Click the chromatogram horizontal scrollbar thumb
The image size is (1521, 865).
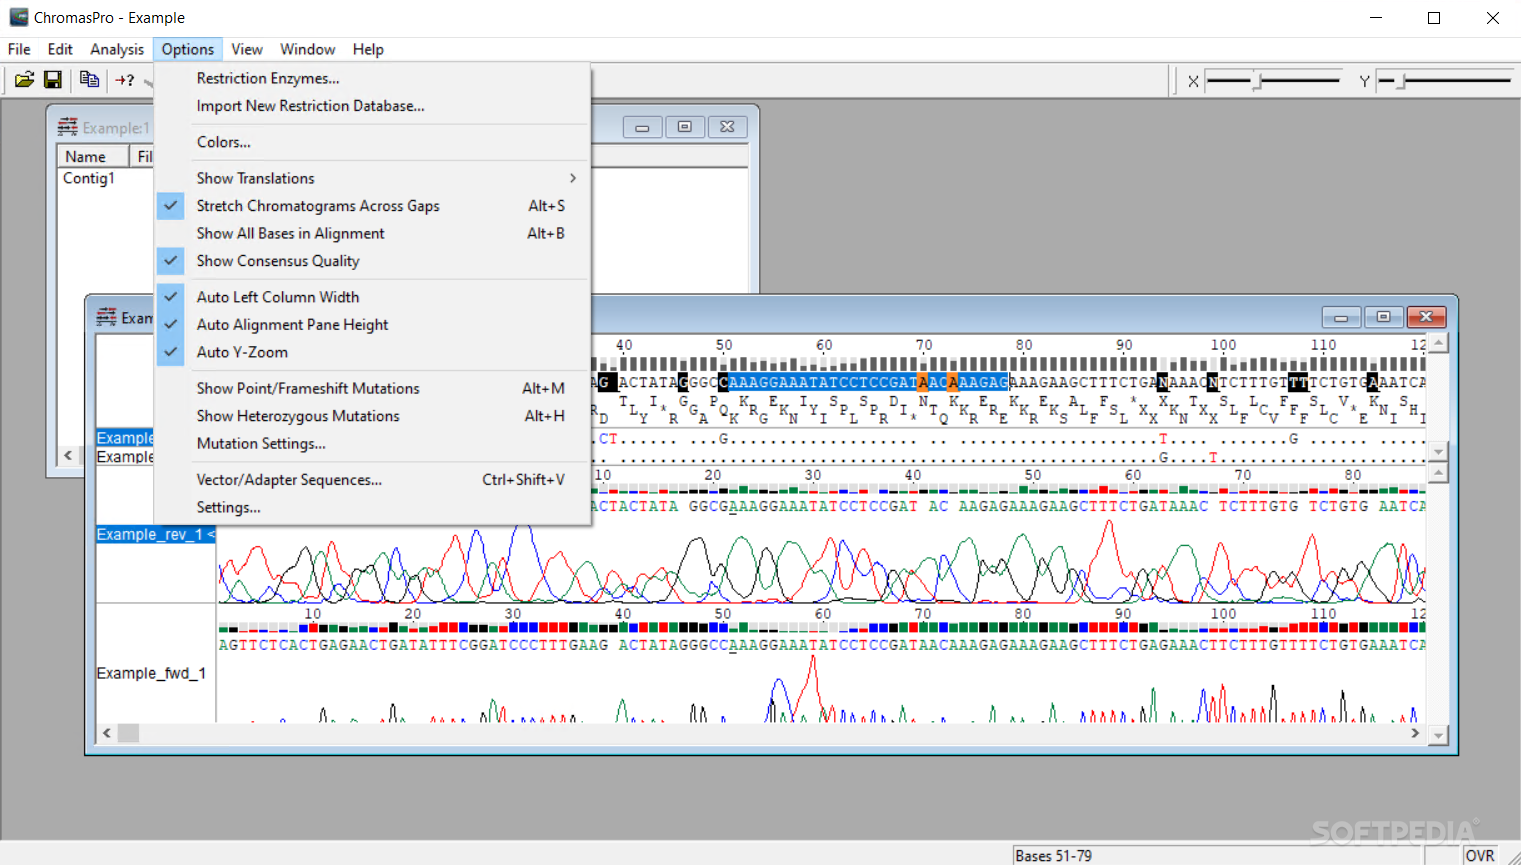point(129,733)
